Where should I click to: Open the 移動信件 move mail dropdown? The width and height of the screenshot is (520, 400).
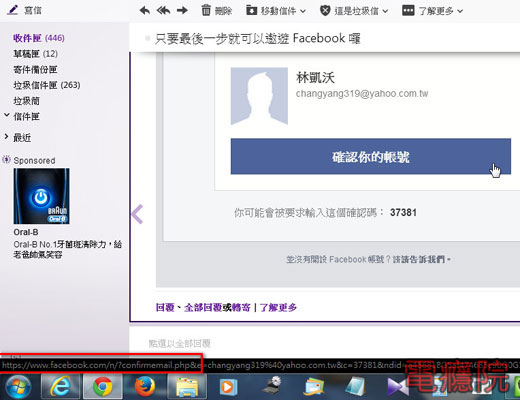coord(276,11)
